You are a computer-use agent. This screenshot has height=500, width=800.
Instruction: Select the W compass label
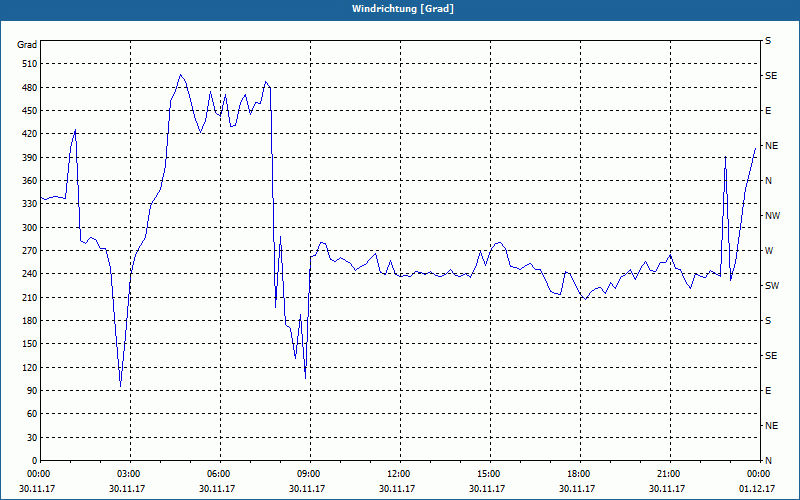769,251
